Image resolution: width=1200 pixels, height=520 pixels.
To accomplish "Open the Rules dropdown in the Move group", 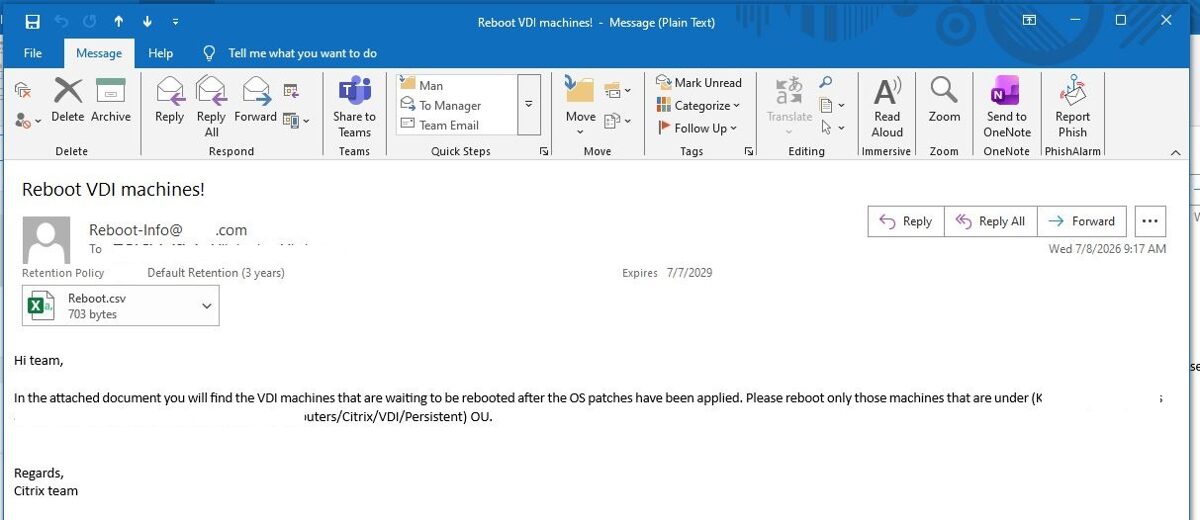I will (618, 91).
